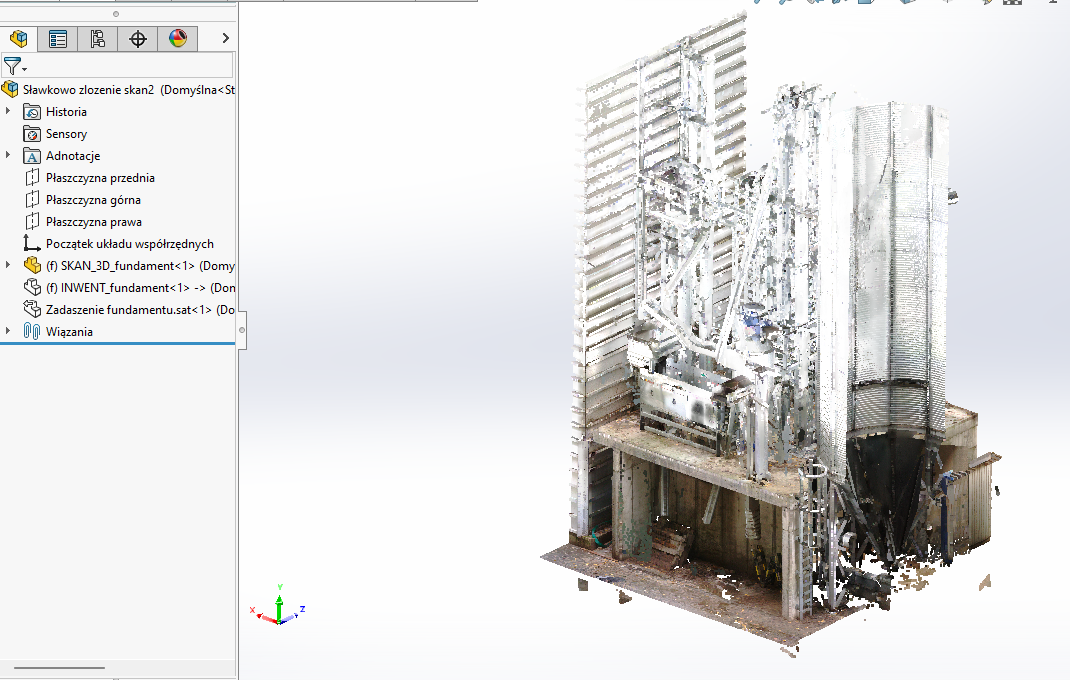The height and width of the screenshot is (680, 1070).
Task: Select Płaszczyzna prawa in the tree
Action: [x=94, y=222]
